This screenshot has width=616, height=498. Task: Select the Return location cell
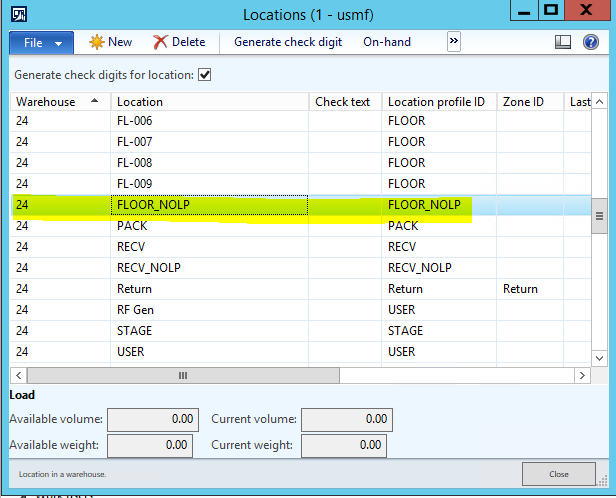coord(210,289)
